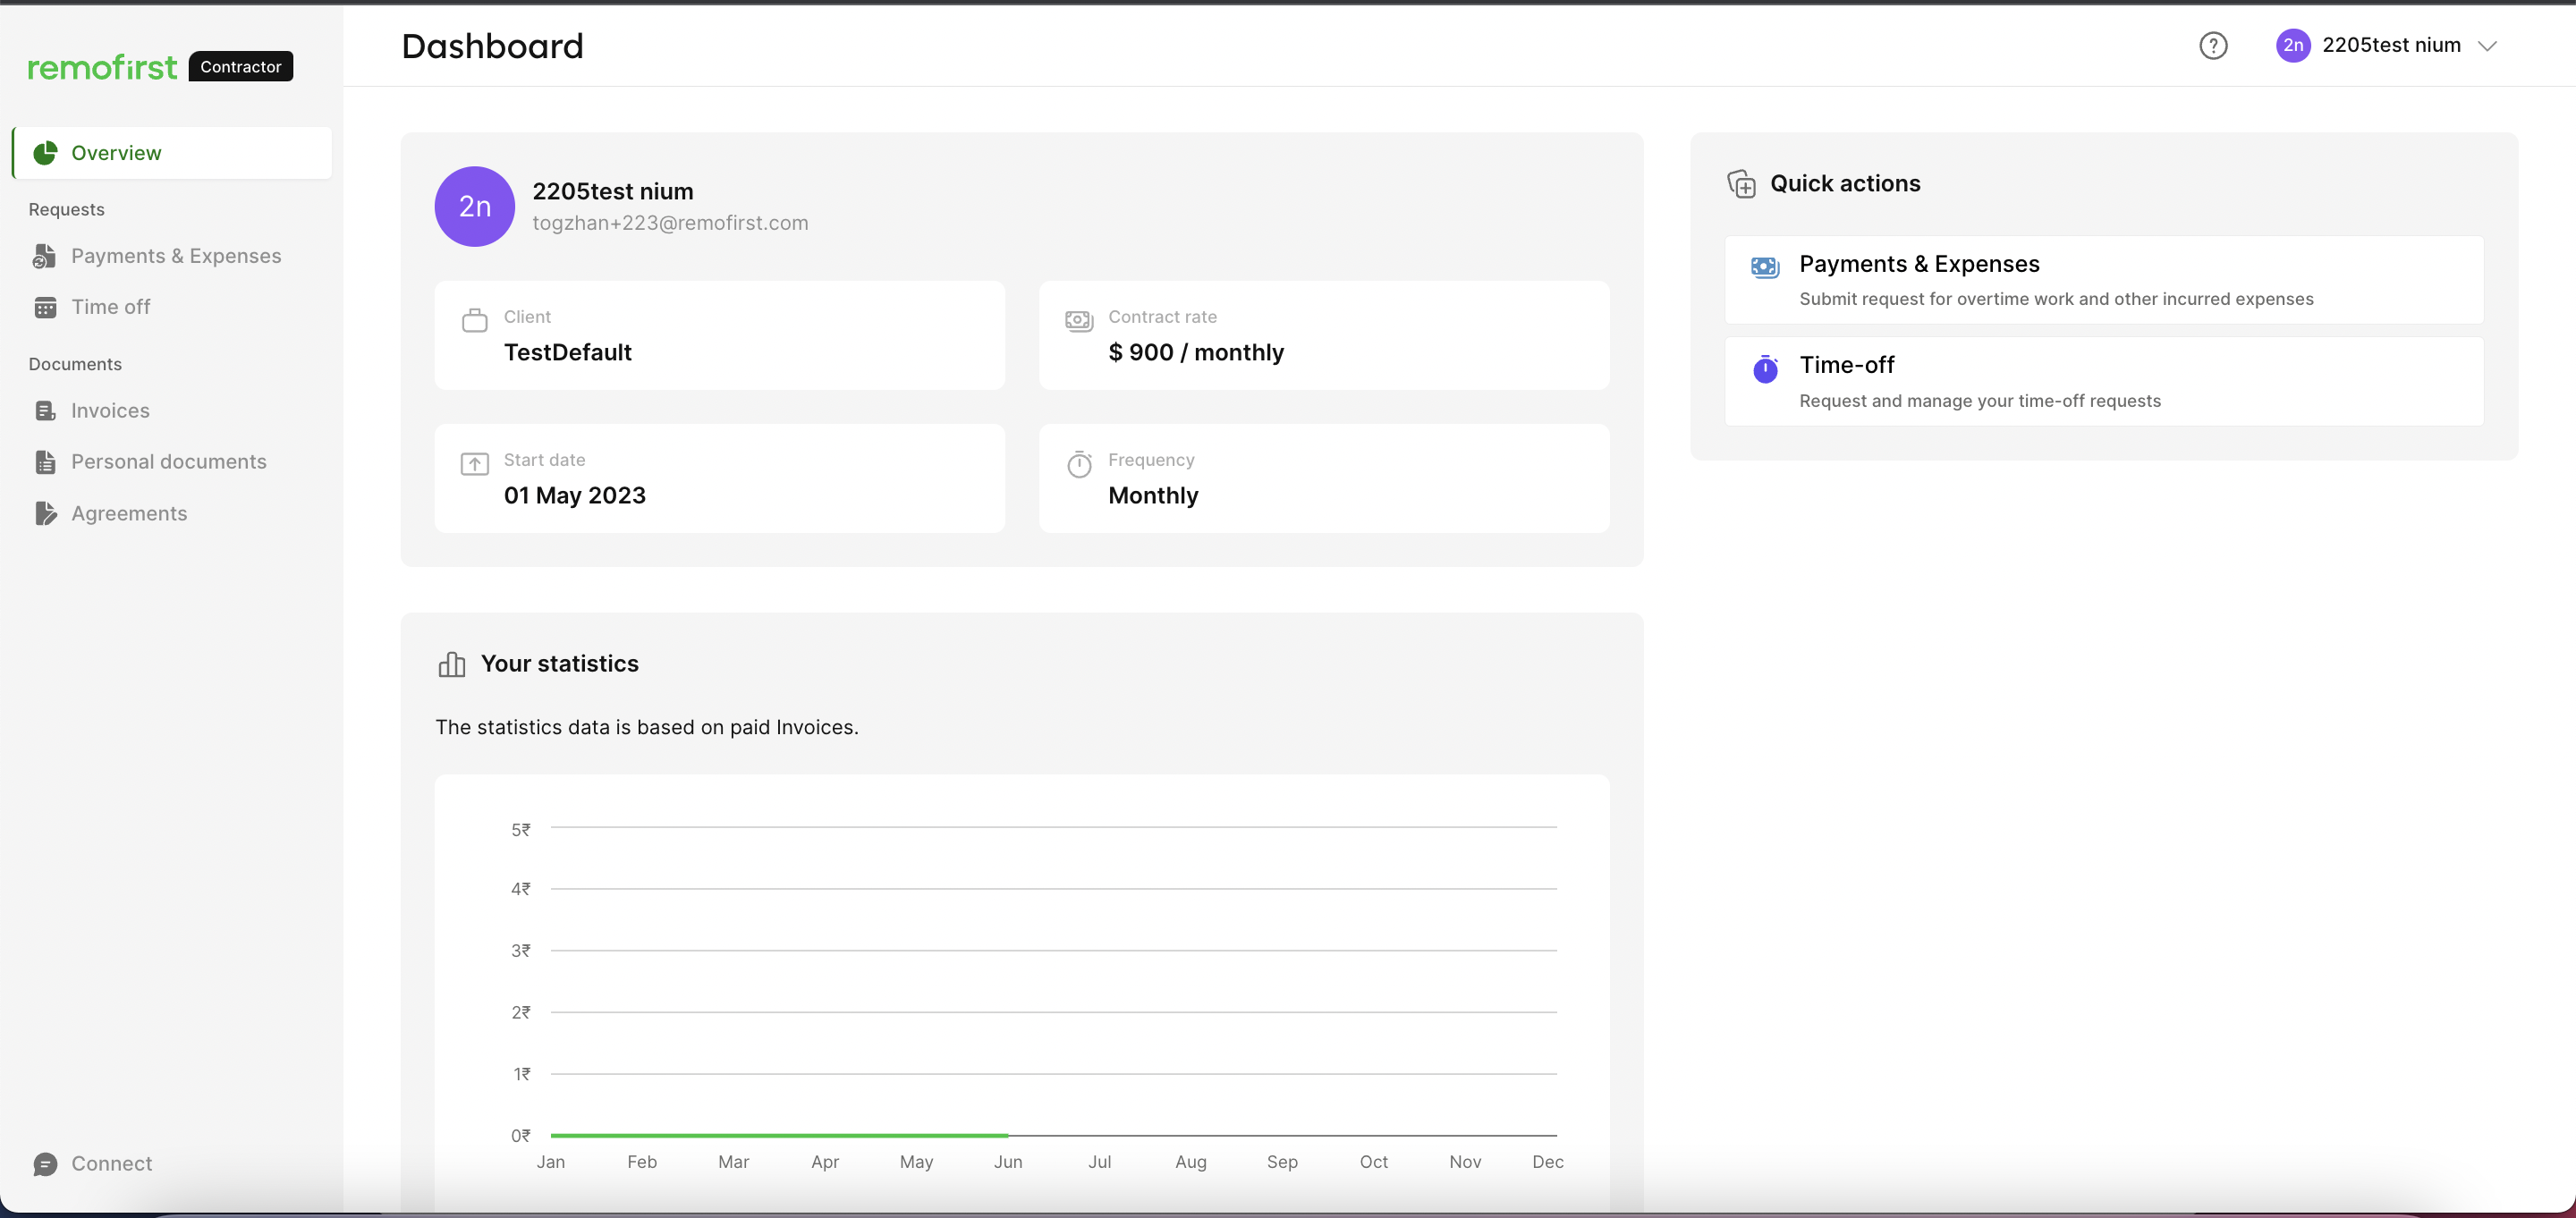Click the header account name 2205test nium
Screen dimensions: 2576x1218
(x=2391, y=45)
